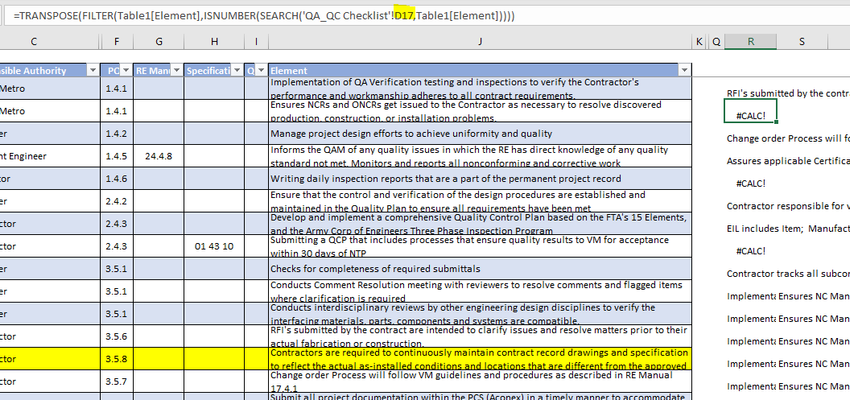Select column R 'Contractor tracks all subcon'
Viewport: 850px width, 400px height.
[x=788, y=274]
